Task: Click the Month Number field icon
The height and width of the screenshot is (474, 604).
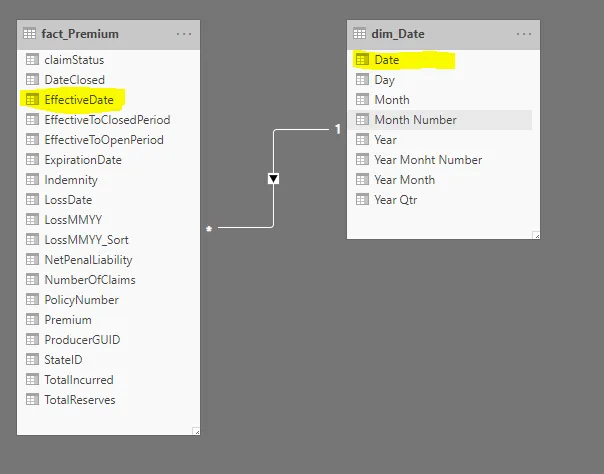Action: pos(362,120)
